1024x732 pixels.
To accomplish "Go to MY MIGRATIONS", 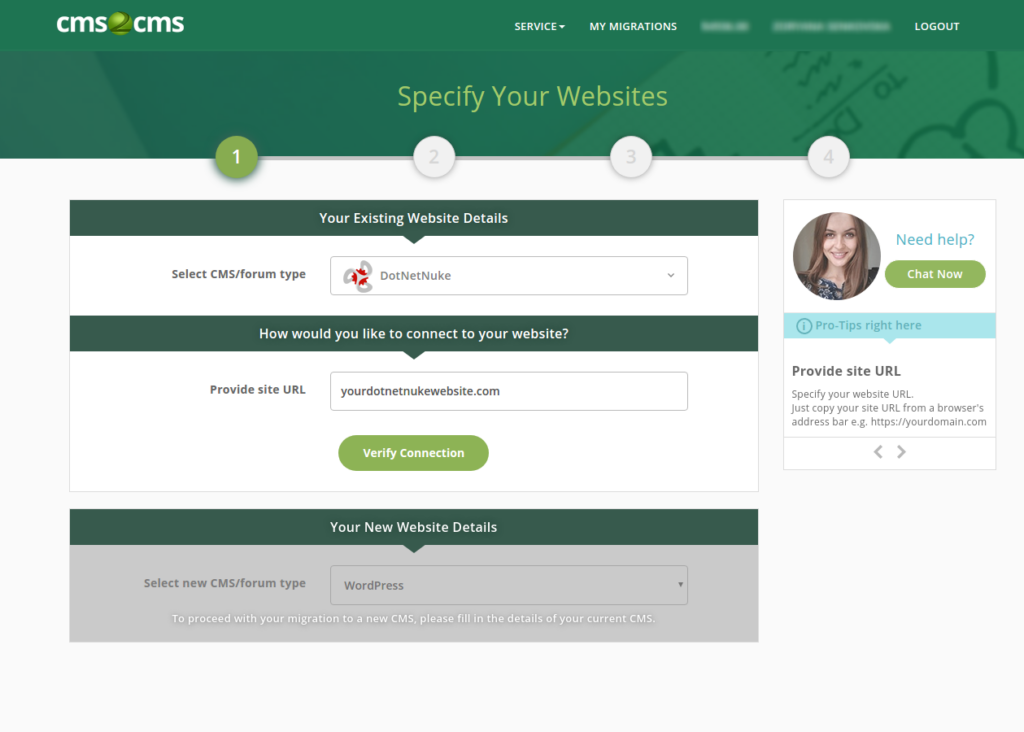I will pos(633,27).
